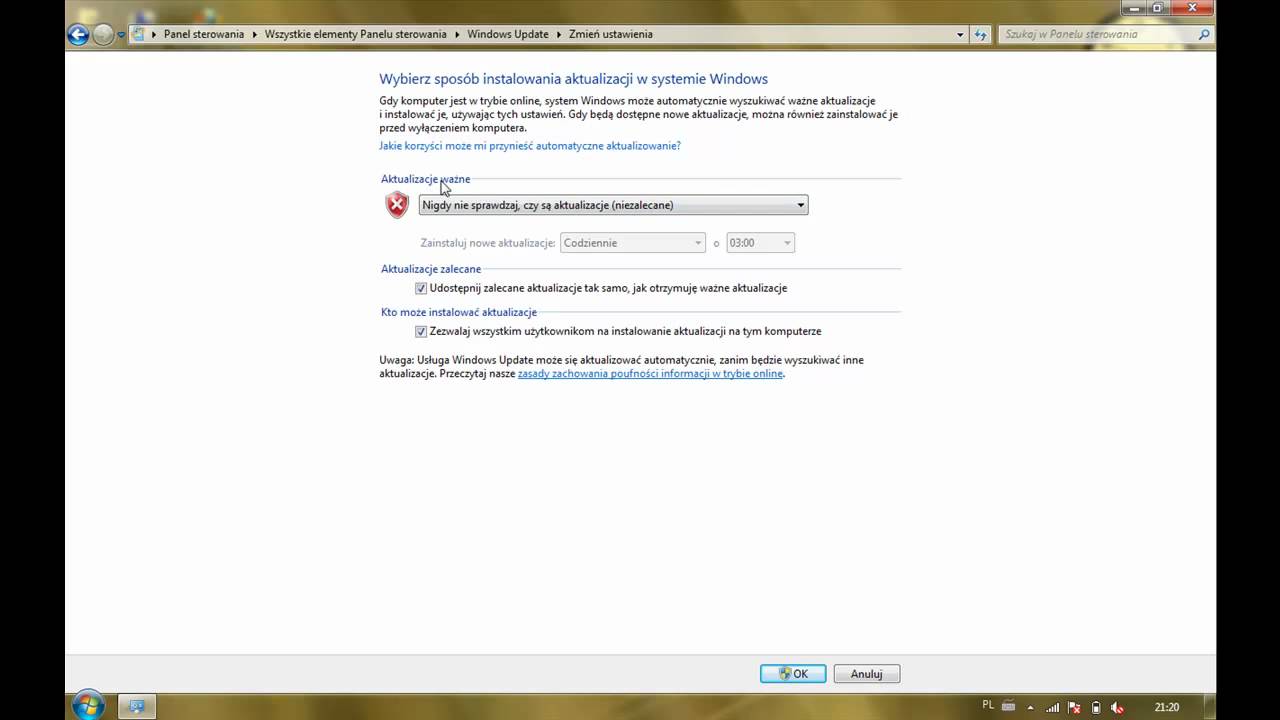The image size is (1280, 720).
Task: Click the search magnifier icon
Action: click(1204, 34)
